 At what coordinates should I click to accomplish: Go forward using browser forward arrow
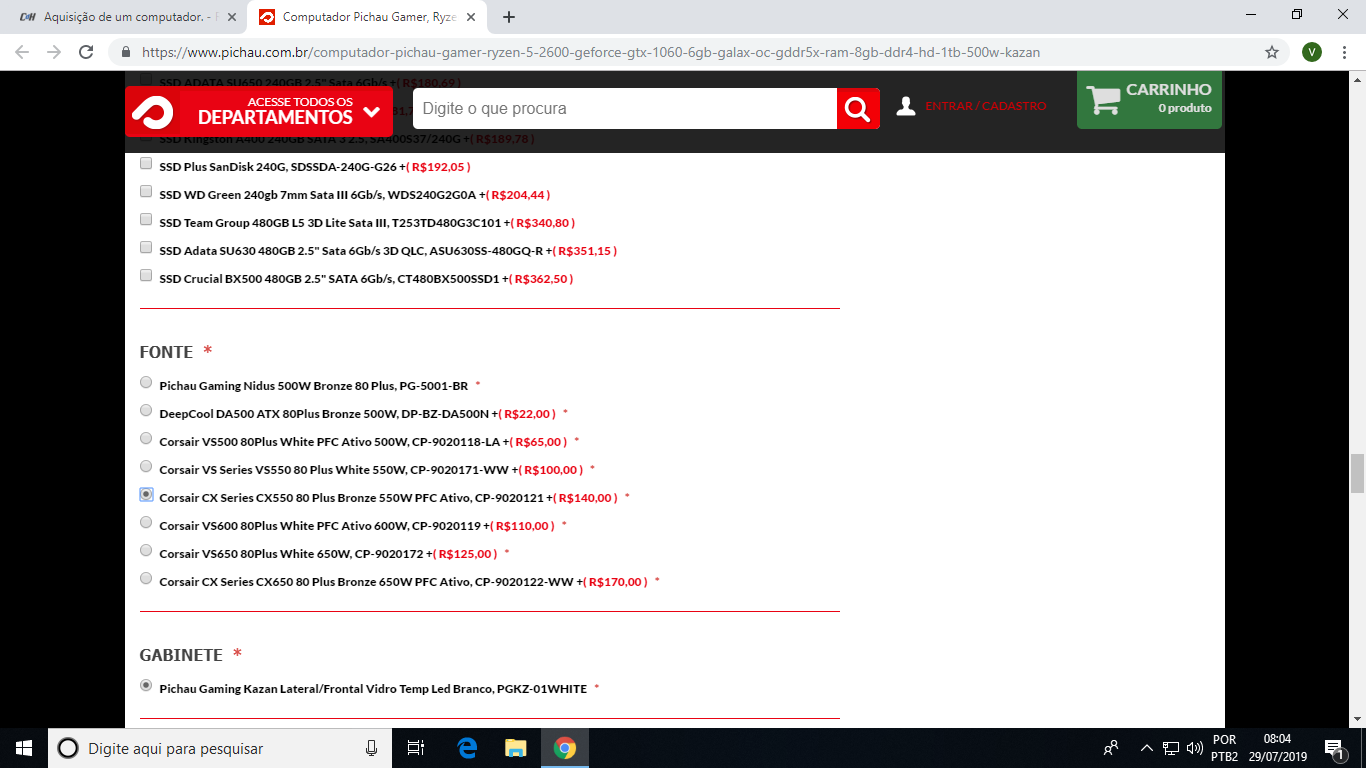click(x=54, y=52)
